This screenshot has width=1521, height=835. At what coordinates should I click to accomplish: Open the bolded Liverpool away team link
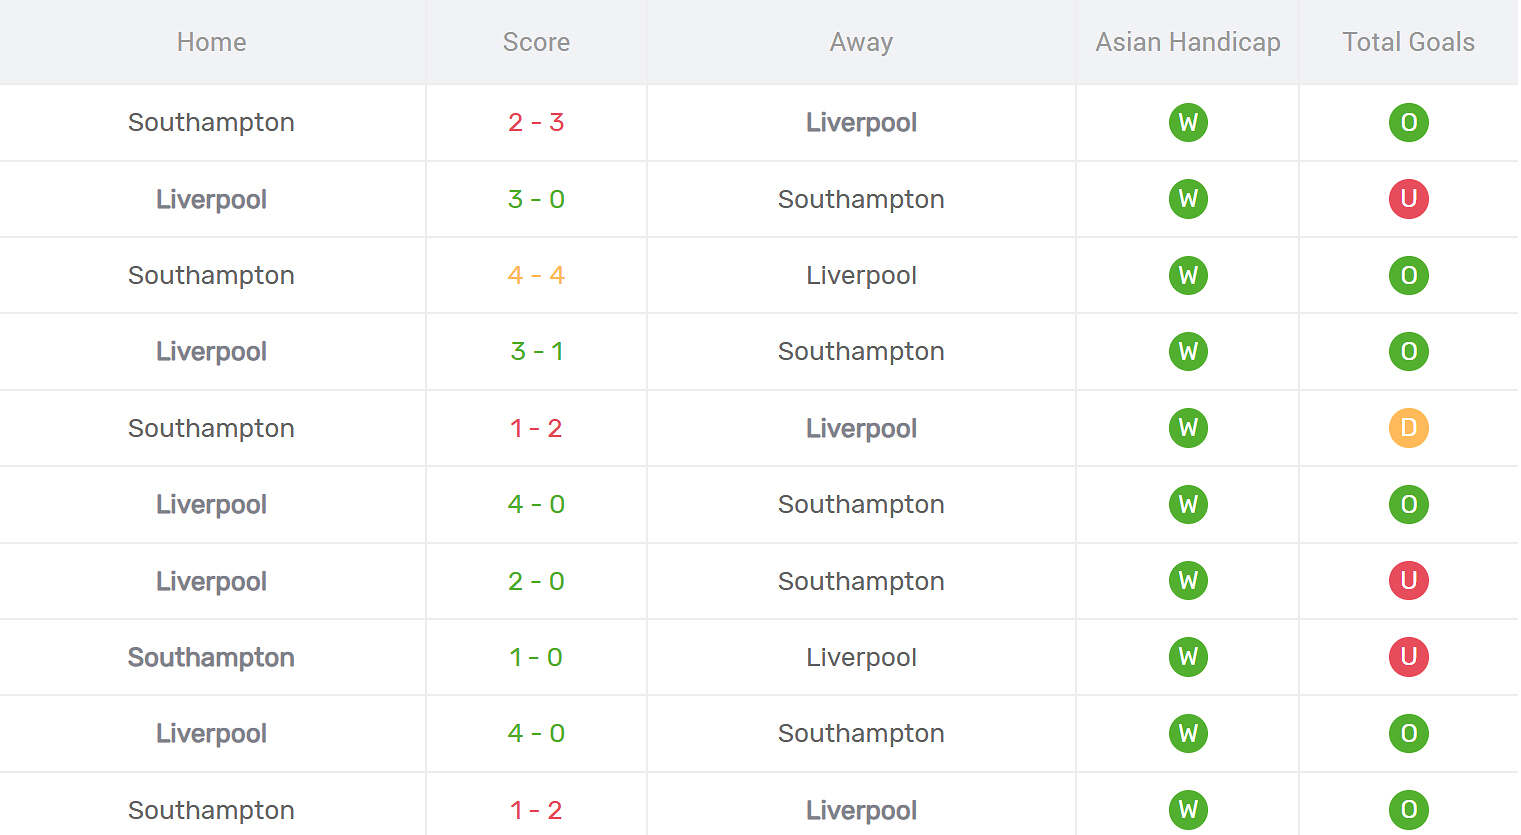[861, 122]
